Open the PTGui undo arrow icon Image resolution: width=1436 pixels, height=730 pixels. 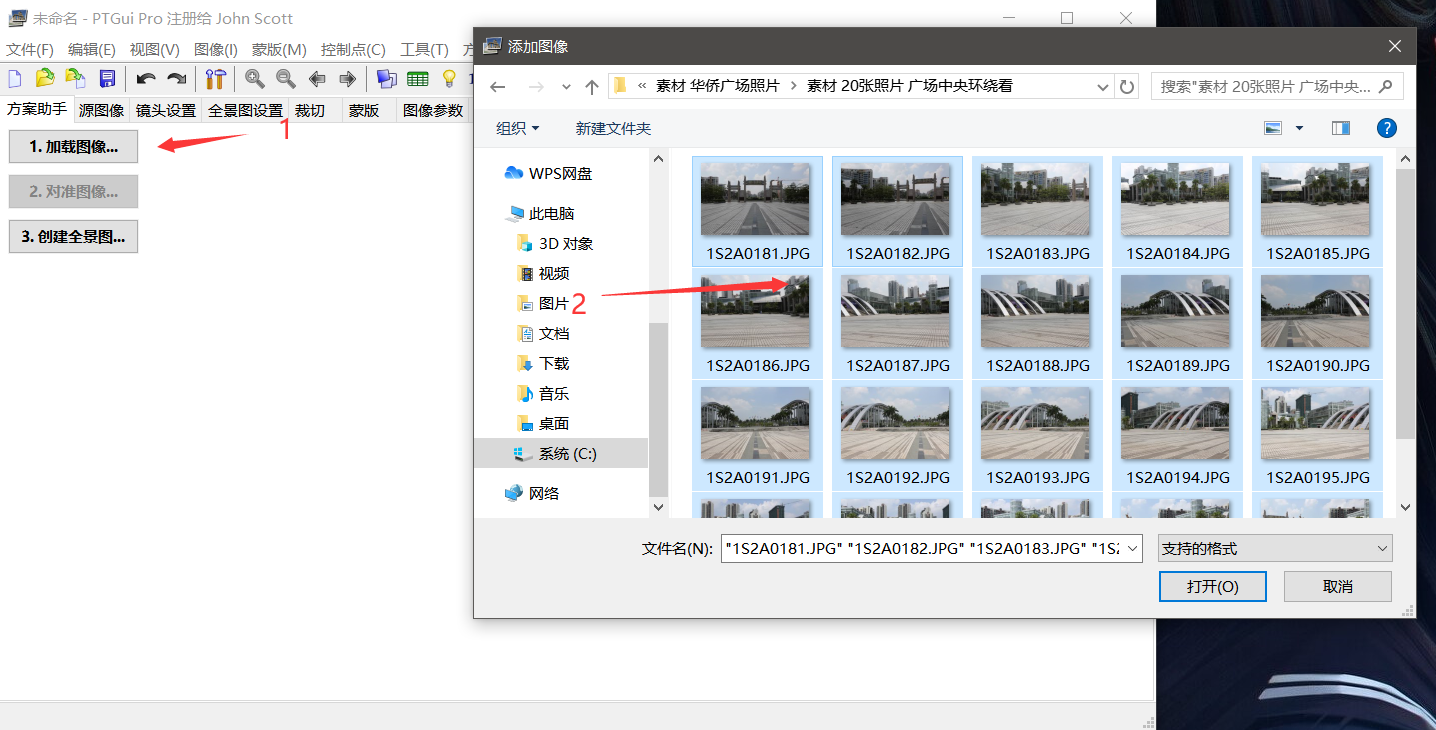coord(147,78)
